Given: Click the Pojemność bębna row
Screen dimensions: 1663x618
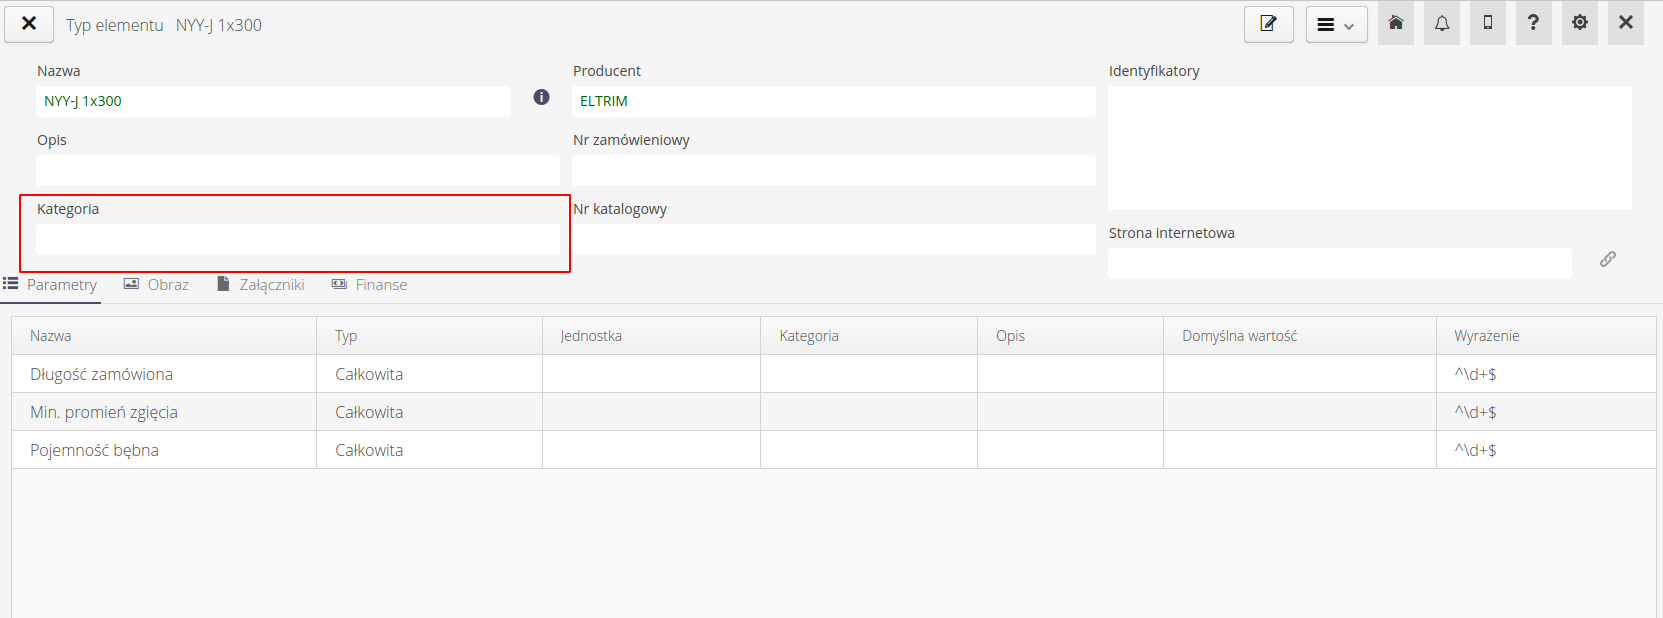Looking at the screenshot, I should pyautogui.click(x=94, y=450).
